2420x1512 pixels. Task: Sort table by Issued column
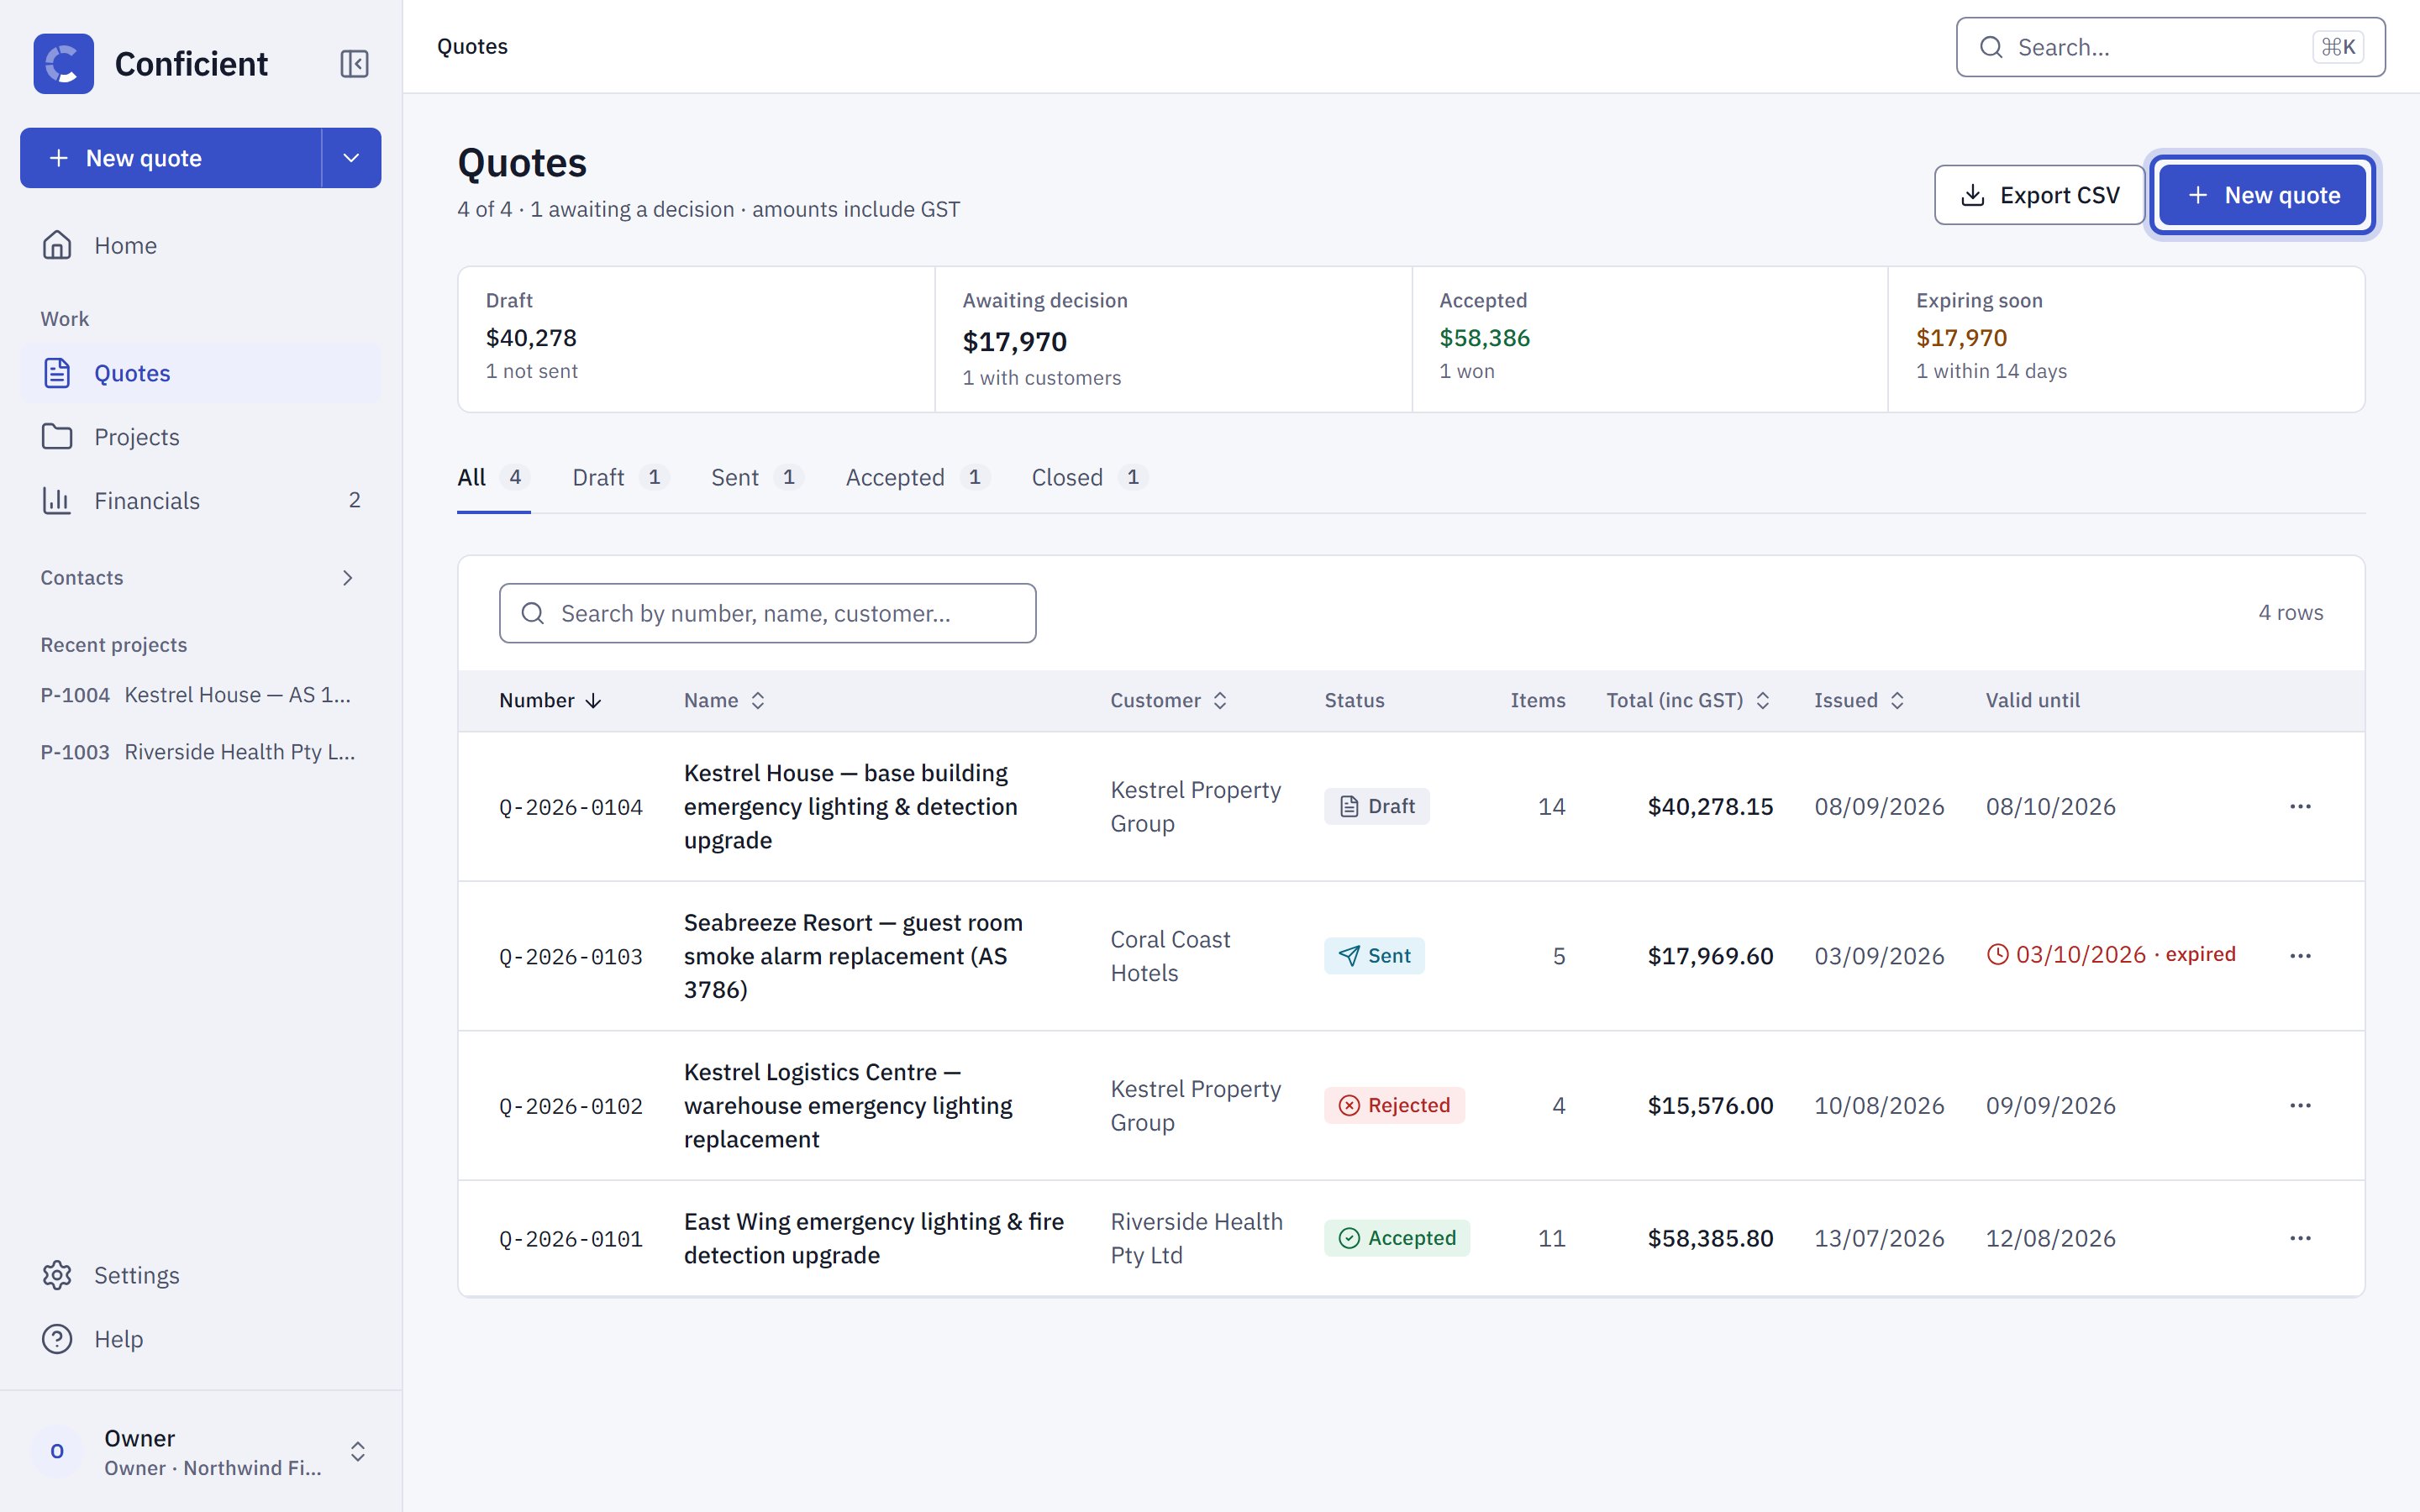click(1859, 701)
